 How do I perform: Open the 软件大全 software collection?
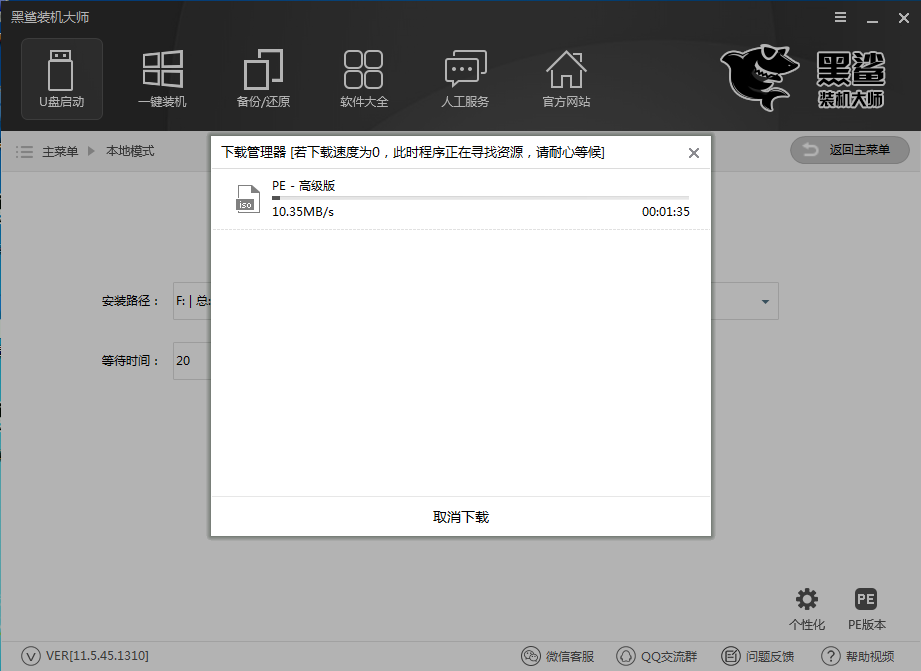pyautogui.click(x=363, y=78)
